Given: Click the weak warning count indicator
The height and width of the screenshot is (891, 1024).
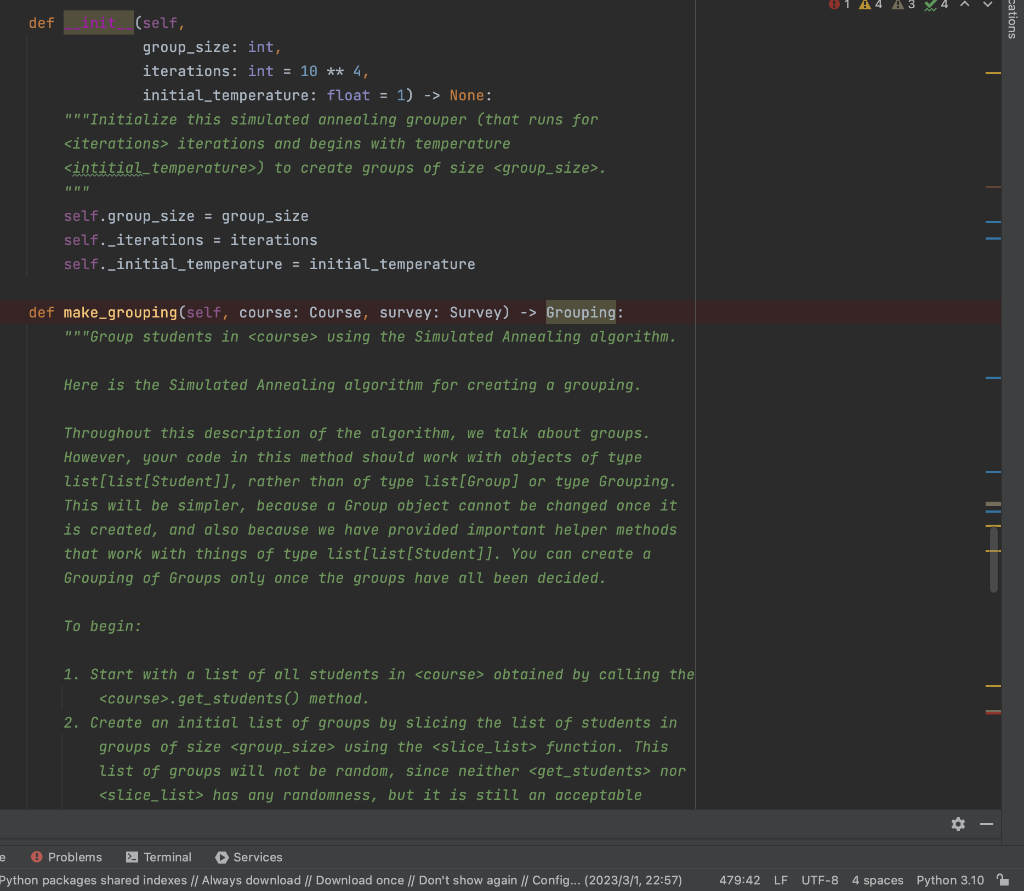Looking at the screenshot, I should click(x=903, y=5).
